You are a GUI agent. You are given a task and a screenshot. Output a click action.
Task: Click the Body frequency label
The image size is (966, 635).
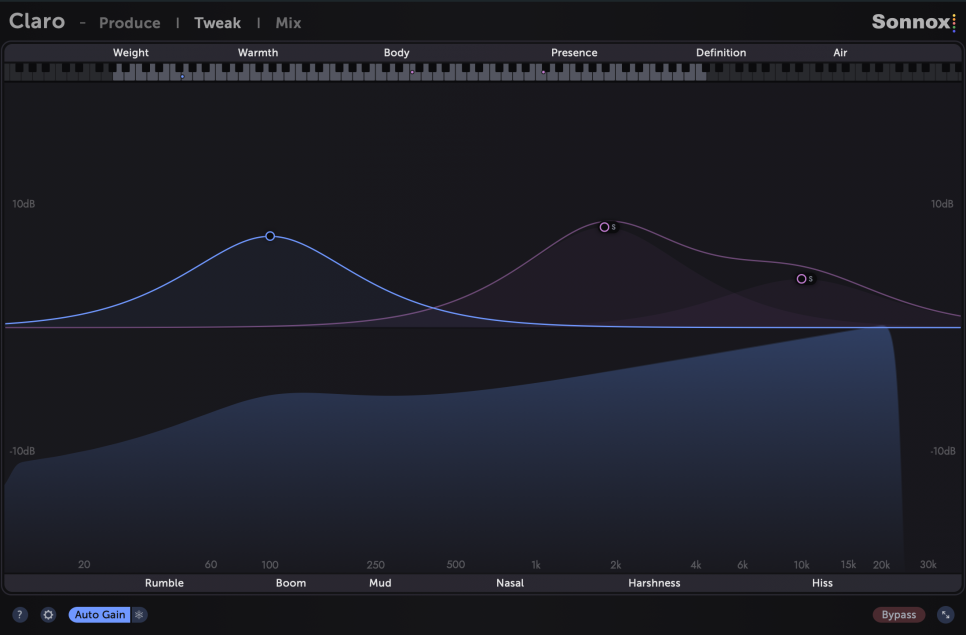pyautogui.click(x=396, y=52)
